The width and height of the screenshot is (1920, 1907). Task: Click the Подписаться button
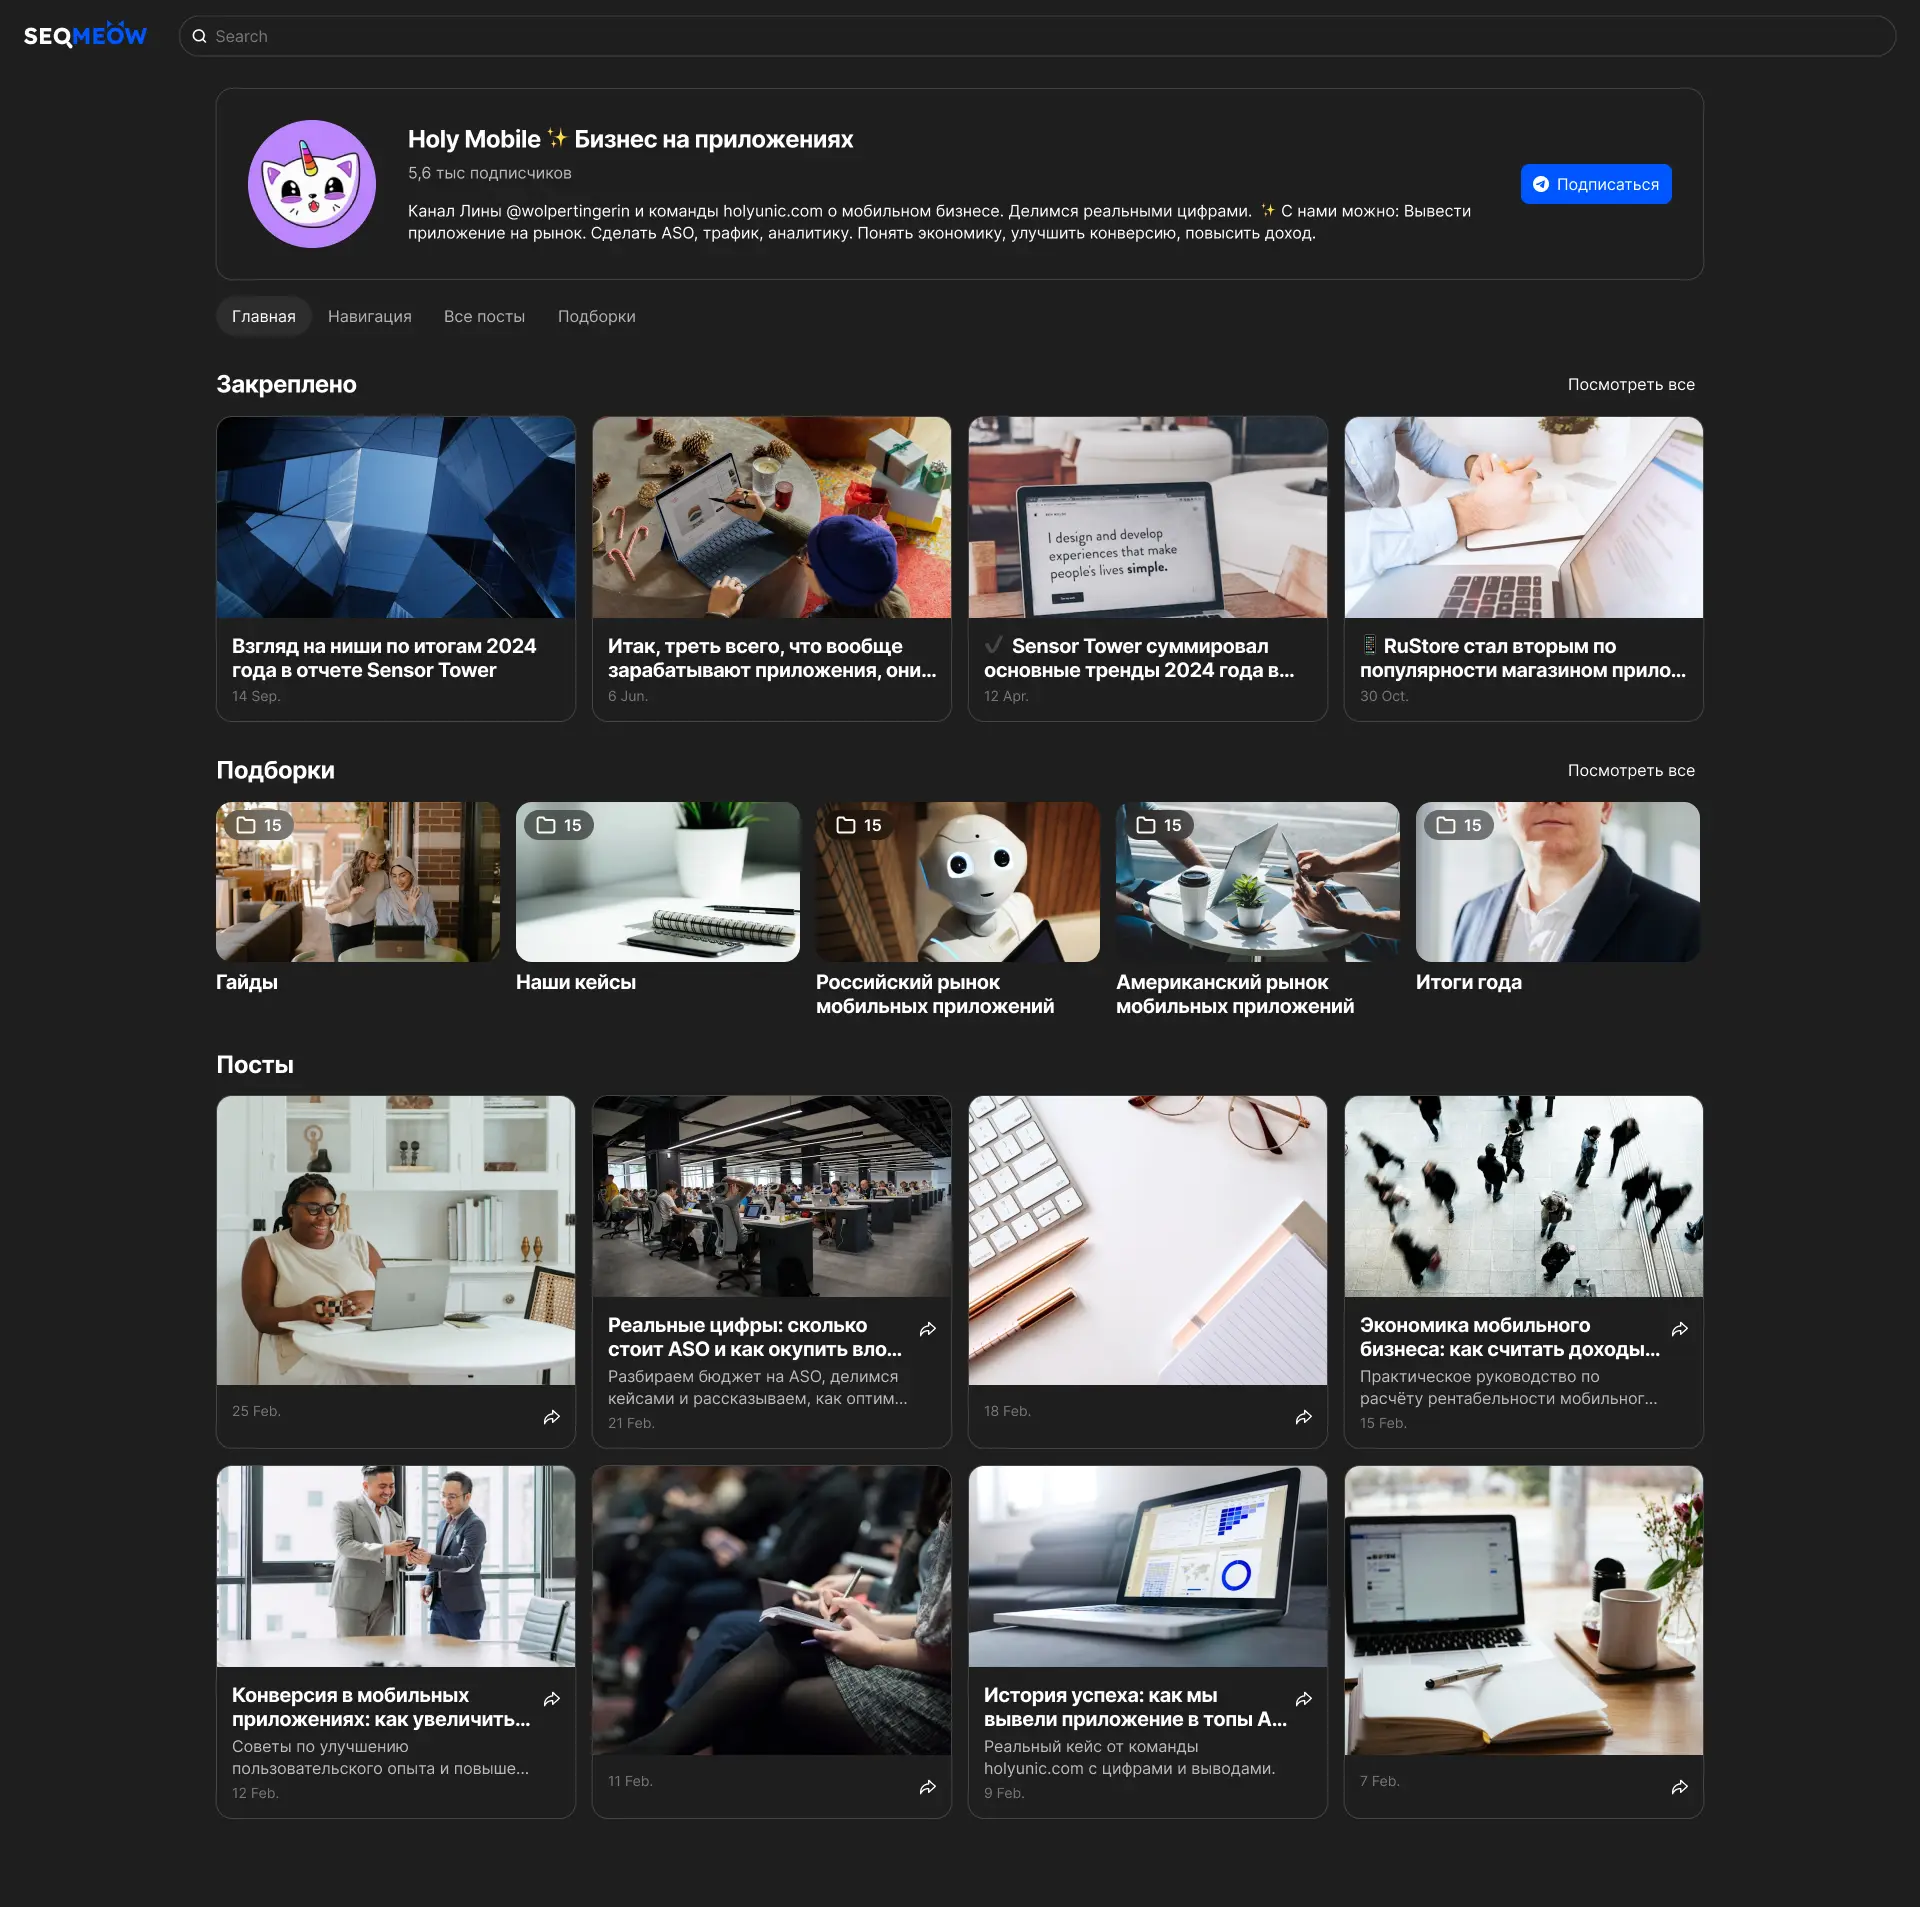coord(1596,184)
